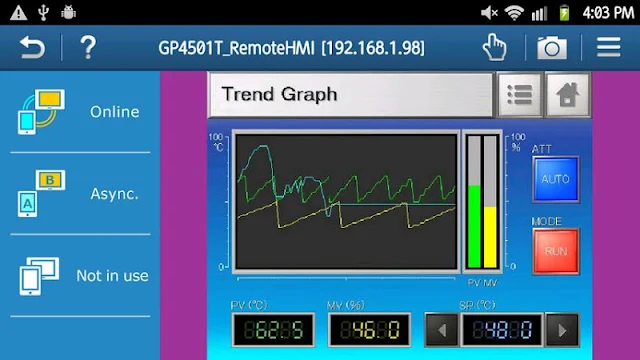Image resolution: width=640 pixels, height=360 pixels.
Task: Tap the touch operation hand icon
Action: [x=494, y=48]
